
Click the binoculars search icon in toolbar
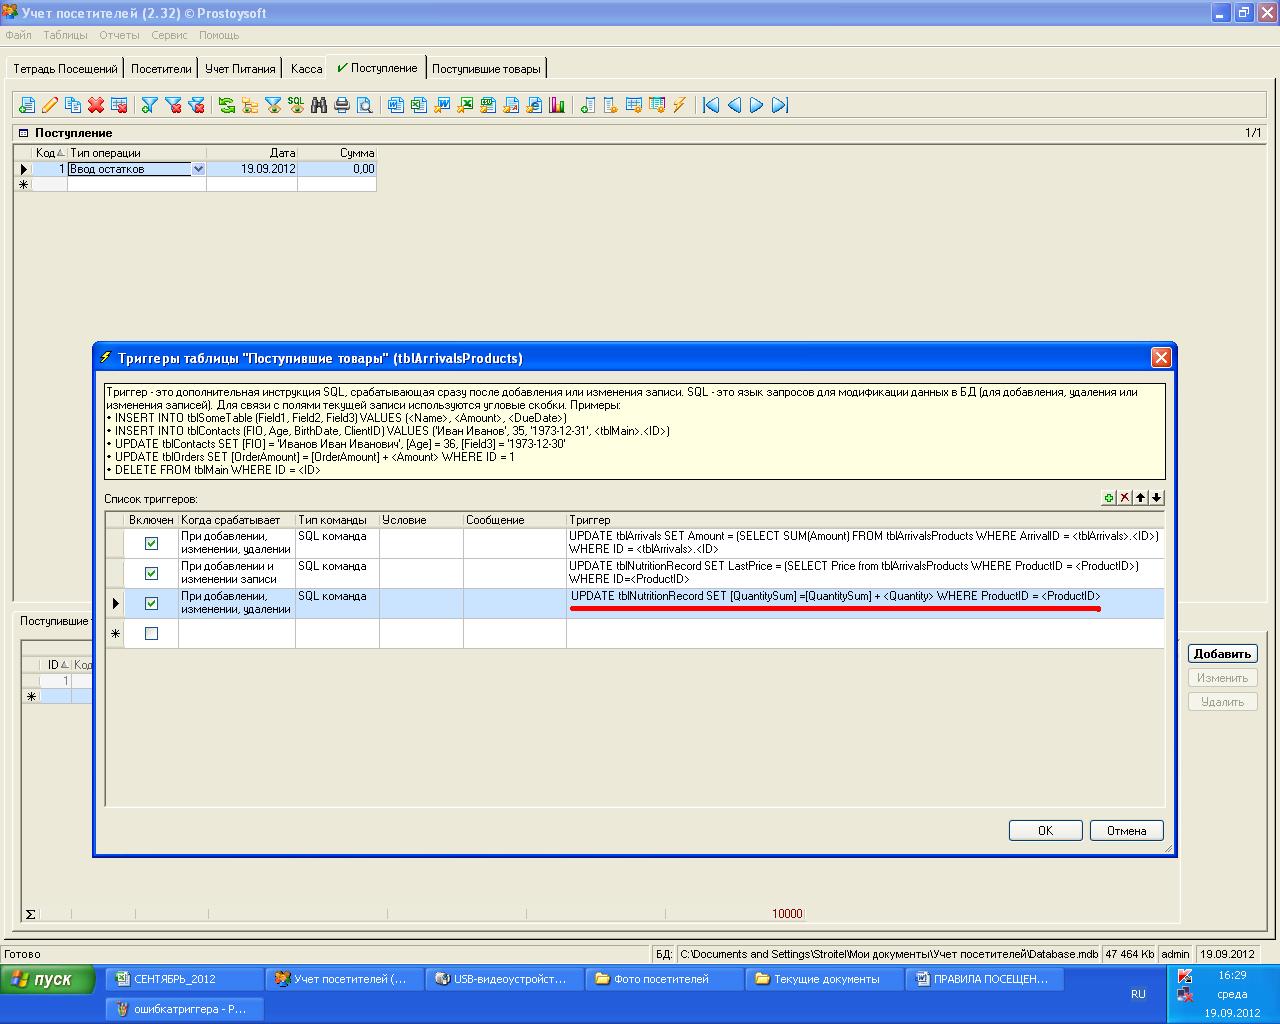(x=320, y=105)
